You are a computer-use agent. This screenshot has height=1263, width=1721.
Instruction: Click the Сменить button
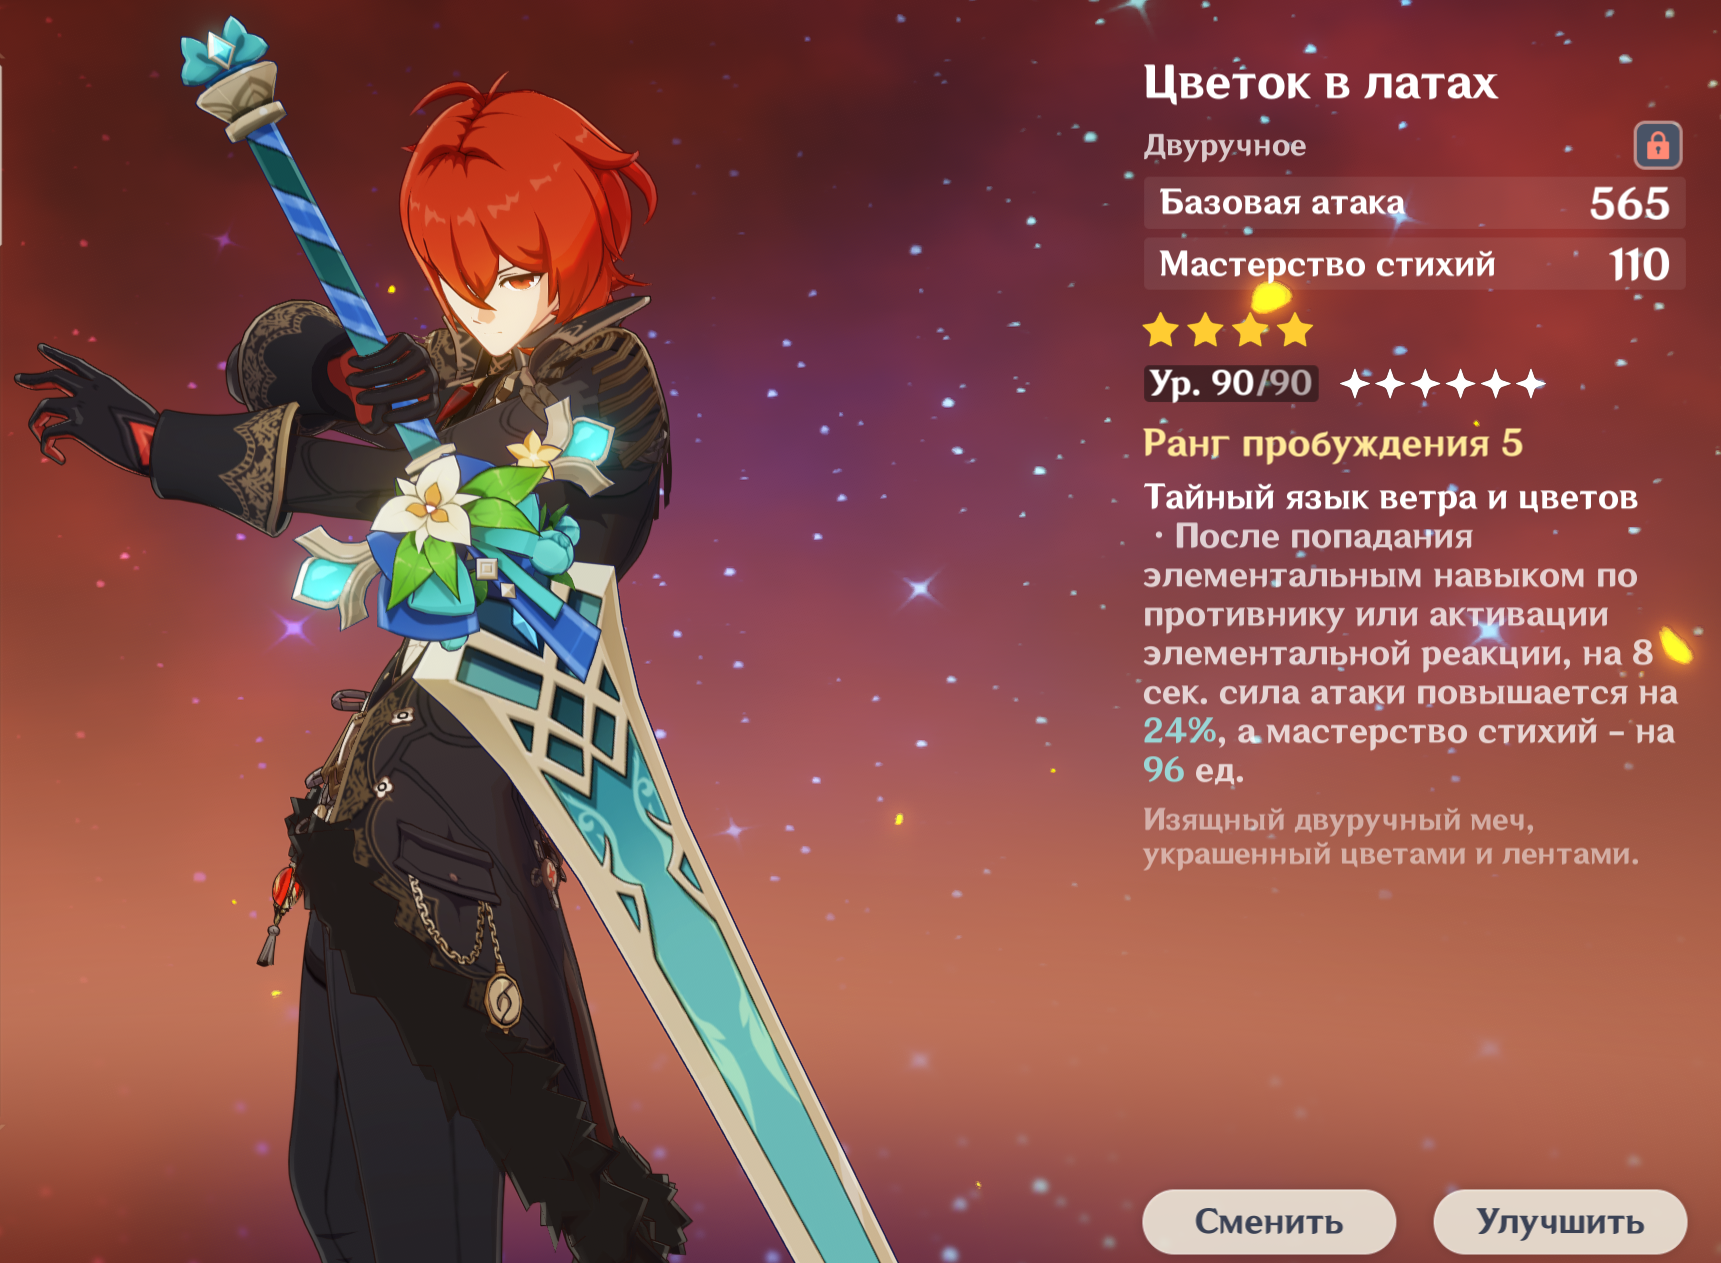coord(1269,1221)
